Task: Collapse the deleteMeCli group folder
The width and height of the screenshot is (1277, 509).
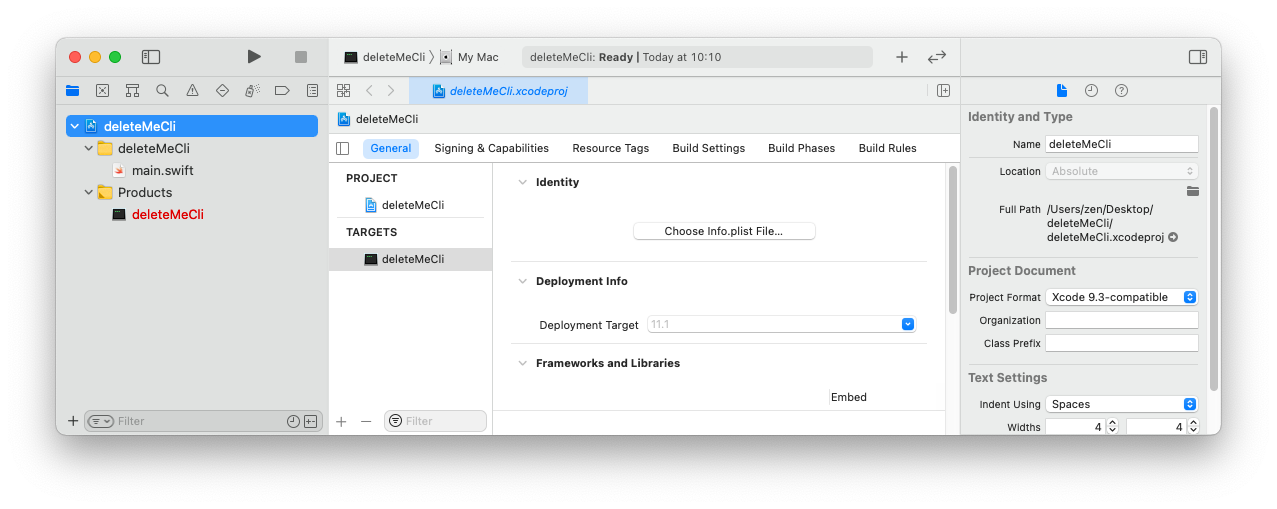Action: click(89, 148)
